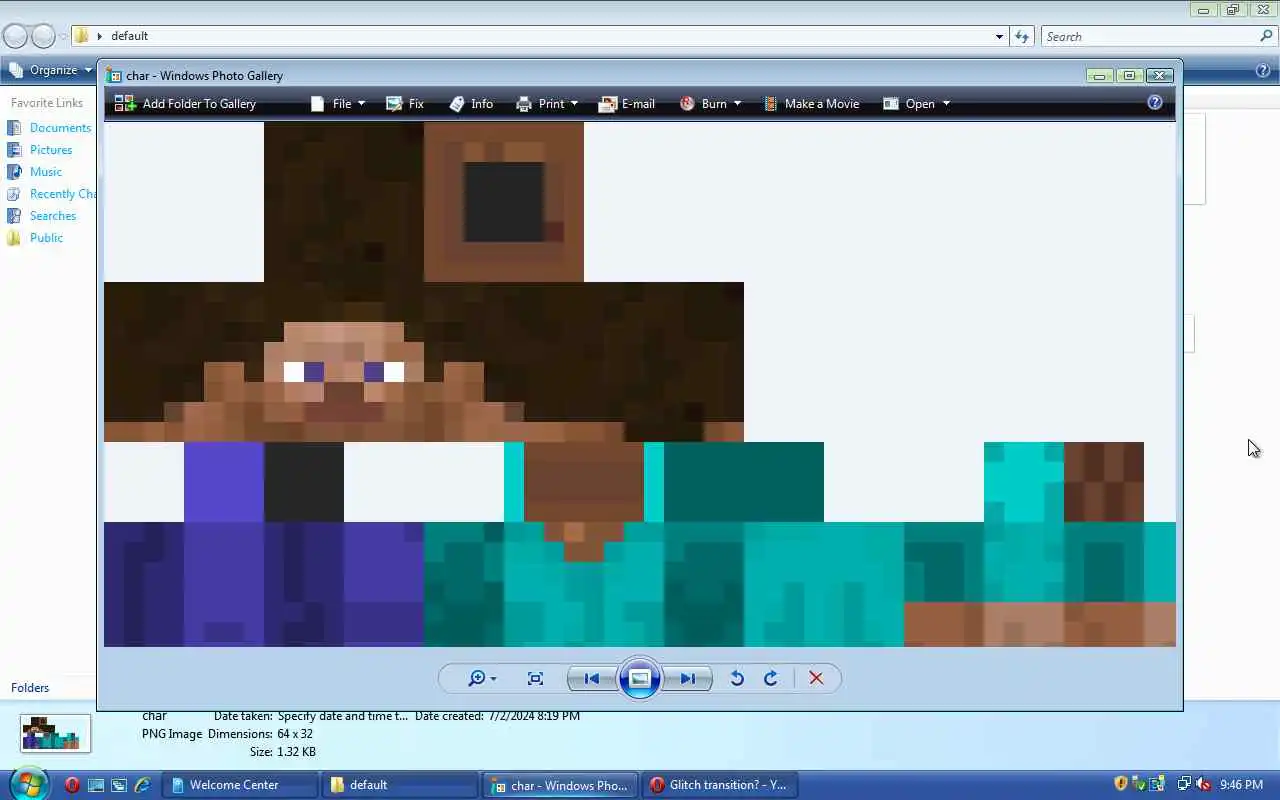Screen dimensions: 1280x800
Task: Click the Explorer help icon
Action: (x=1262, y=70)
